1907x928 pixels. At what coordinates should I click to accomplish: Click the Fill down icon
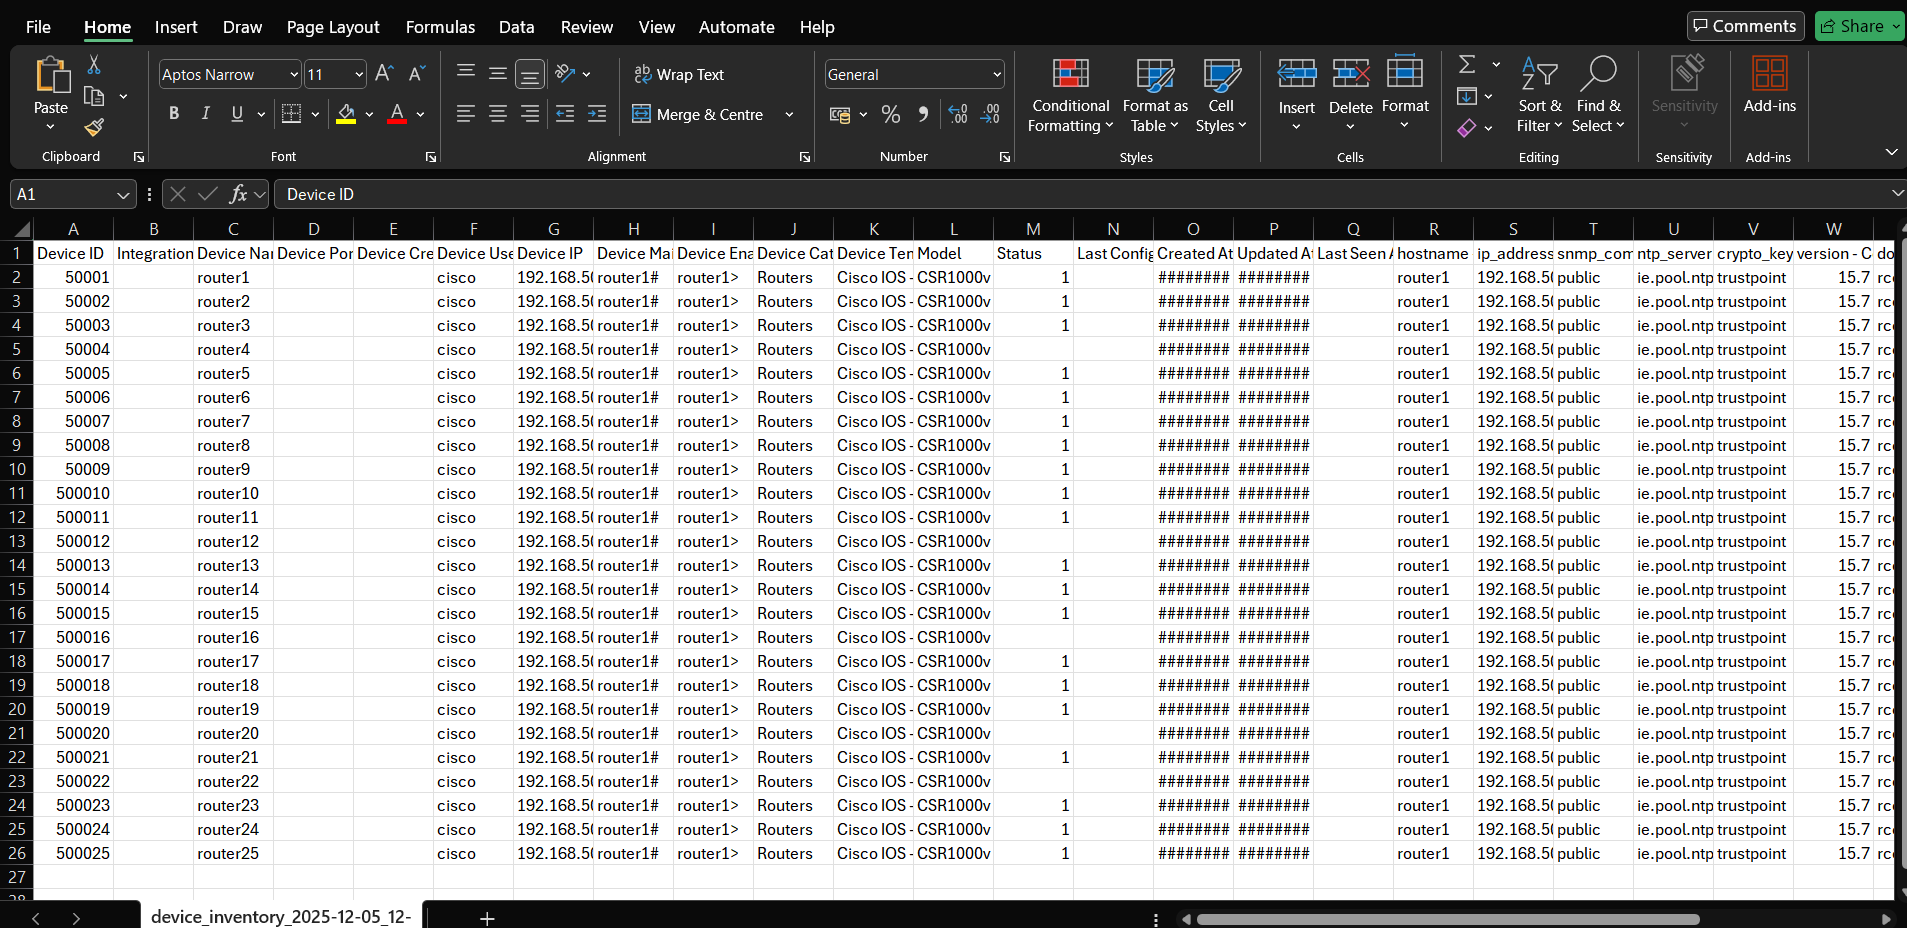1467,96
